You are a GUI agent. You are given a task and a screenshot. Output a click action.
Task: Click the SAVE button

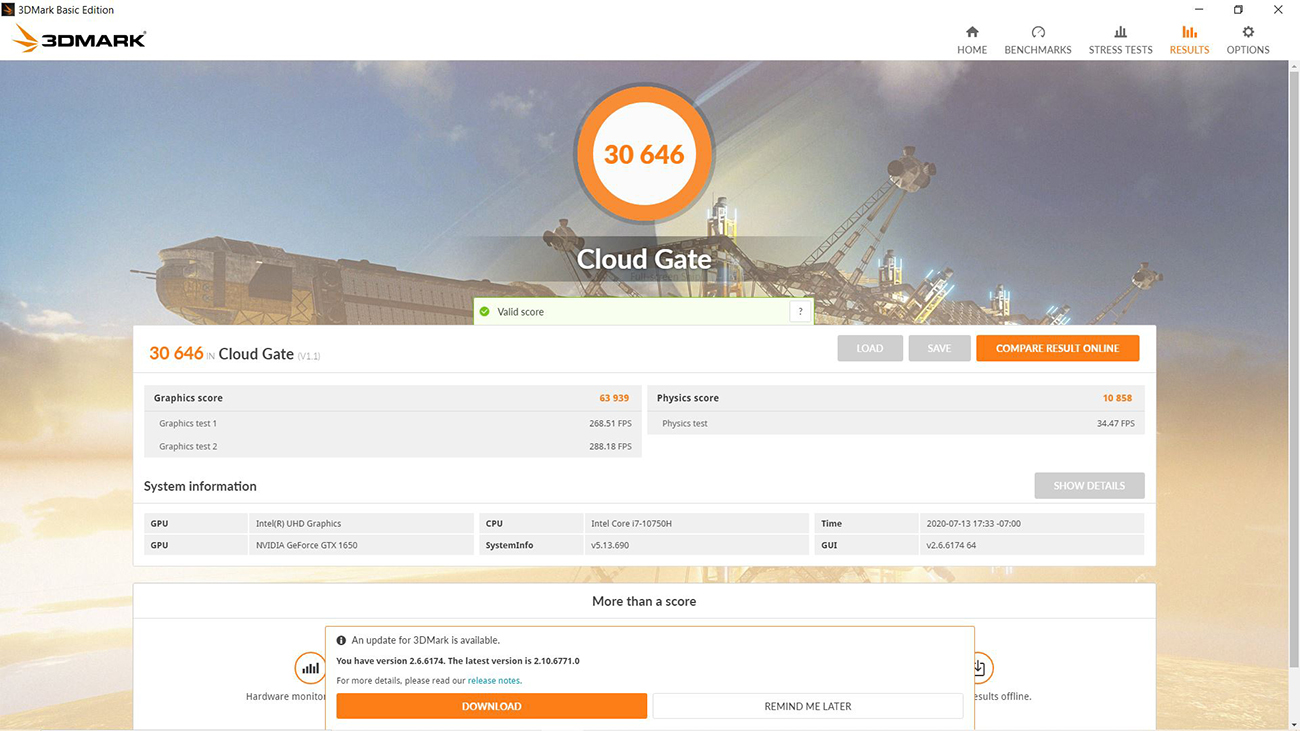click(x=939, y=348)
